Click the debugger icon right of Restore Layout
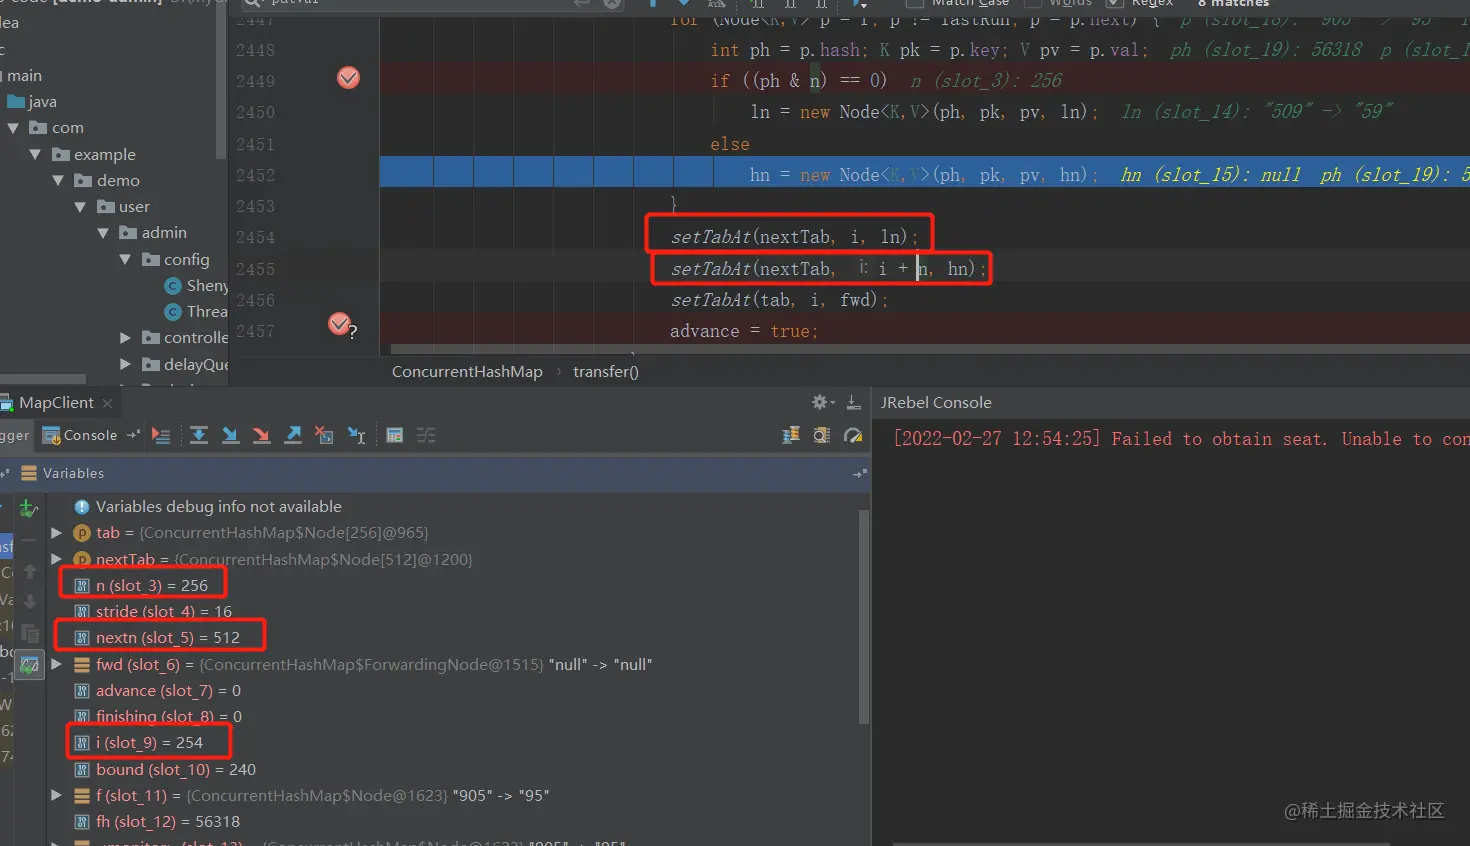1470x846 pixels. tap(822, 435)
